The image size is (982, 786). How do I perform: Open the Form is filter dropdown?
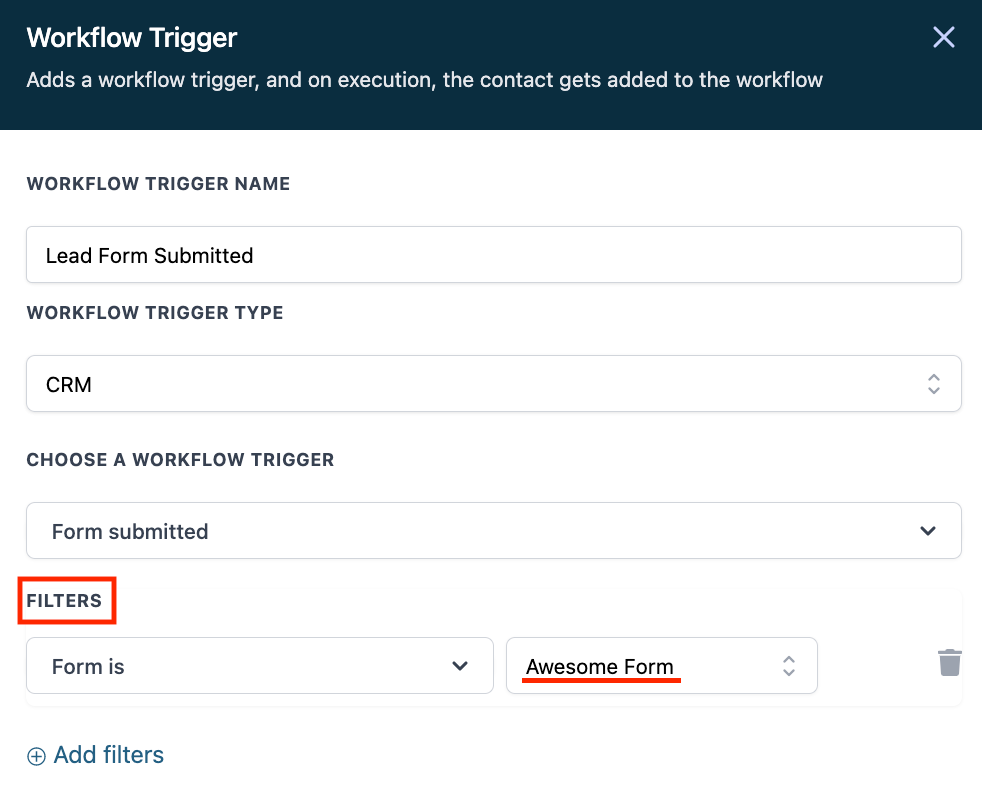pos(259,666)
